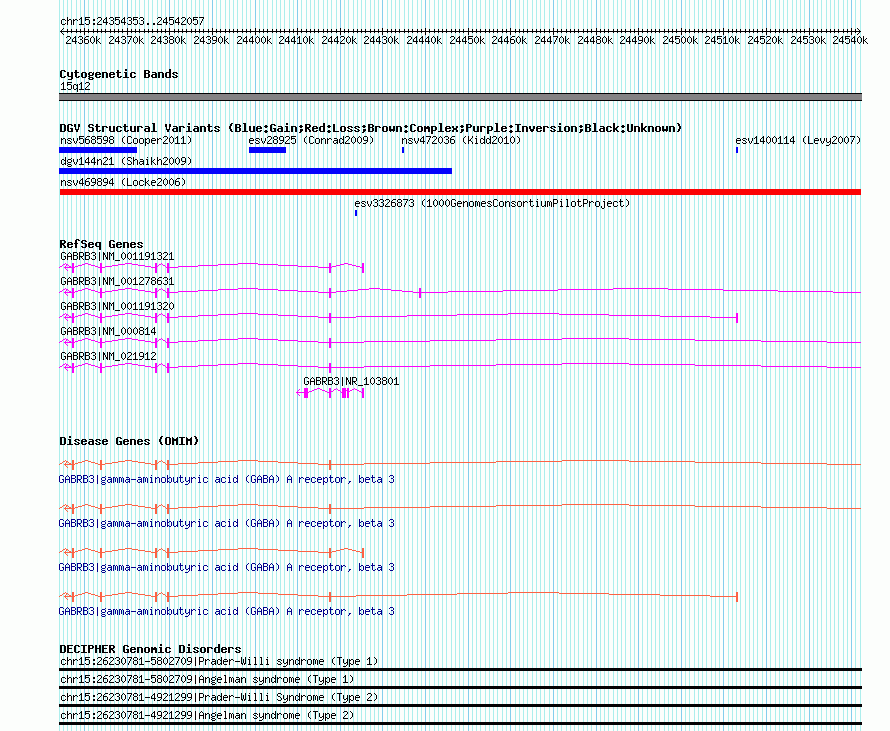Select the esv28925 (Conrad2009) blue variant bar
The width and height of the screenshot is (890, 731).
[x=267, y=150]
